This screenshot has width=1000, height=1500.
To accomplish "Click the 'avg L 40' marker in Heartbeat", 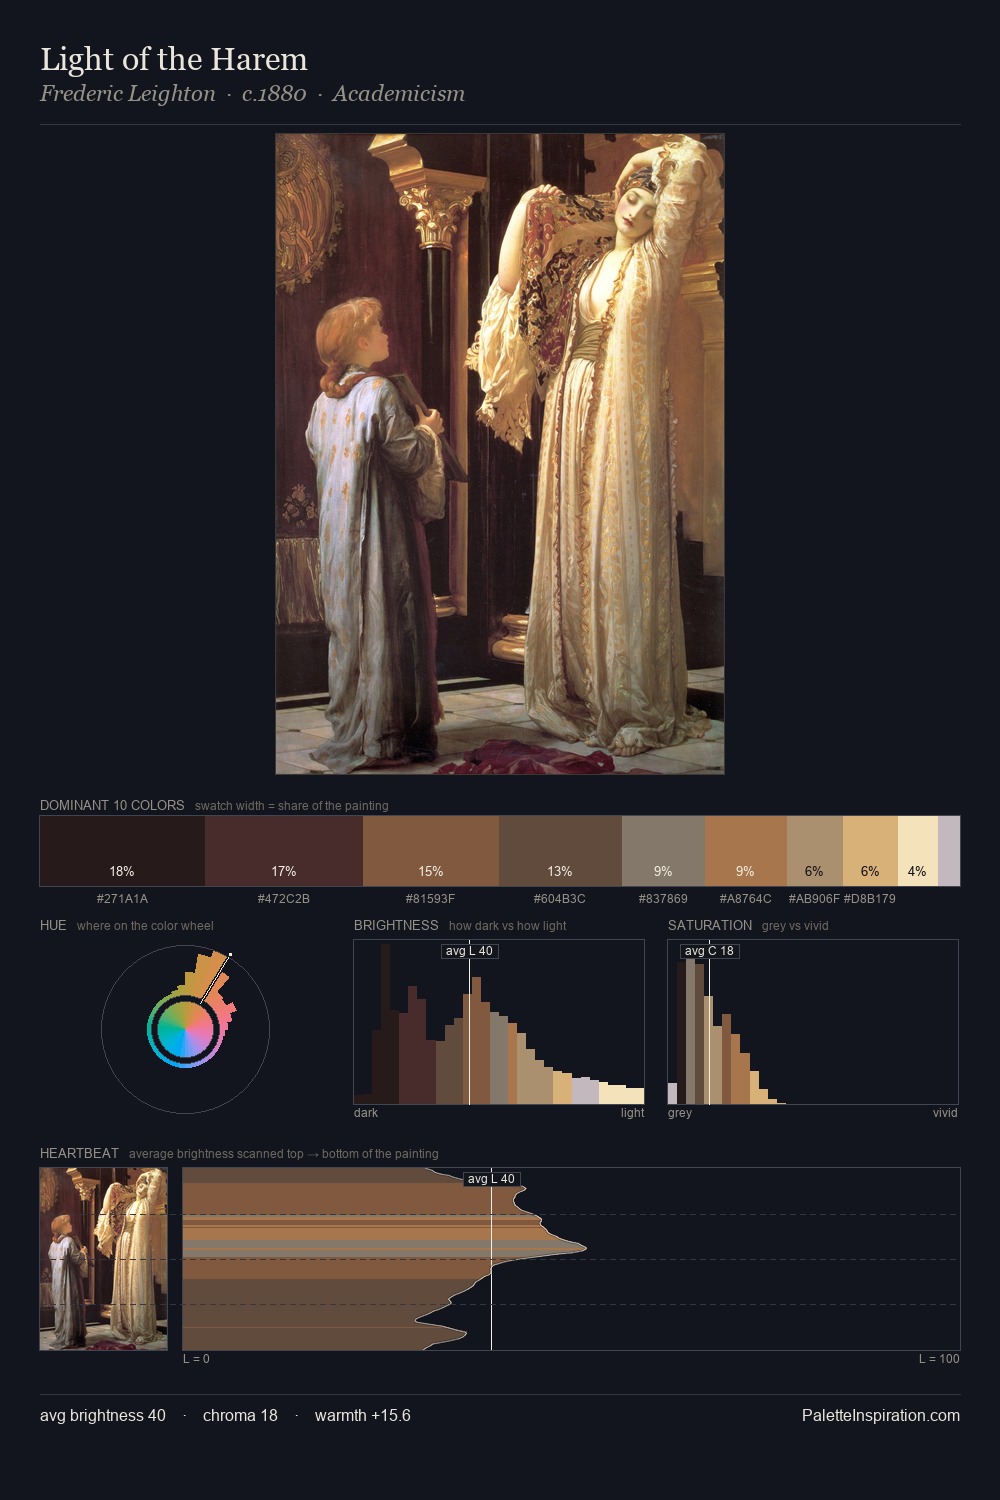I will 491,1179.
